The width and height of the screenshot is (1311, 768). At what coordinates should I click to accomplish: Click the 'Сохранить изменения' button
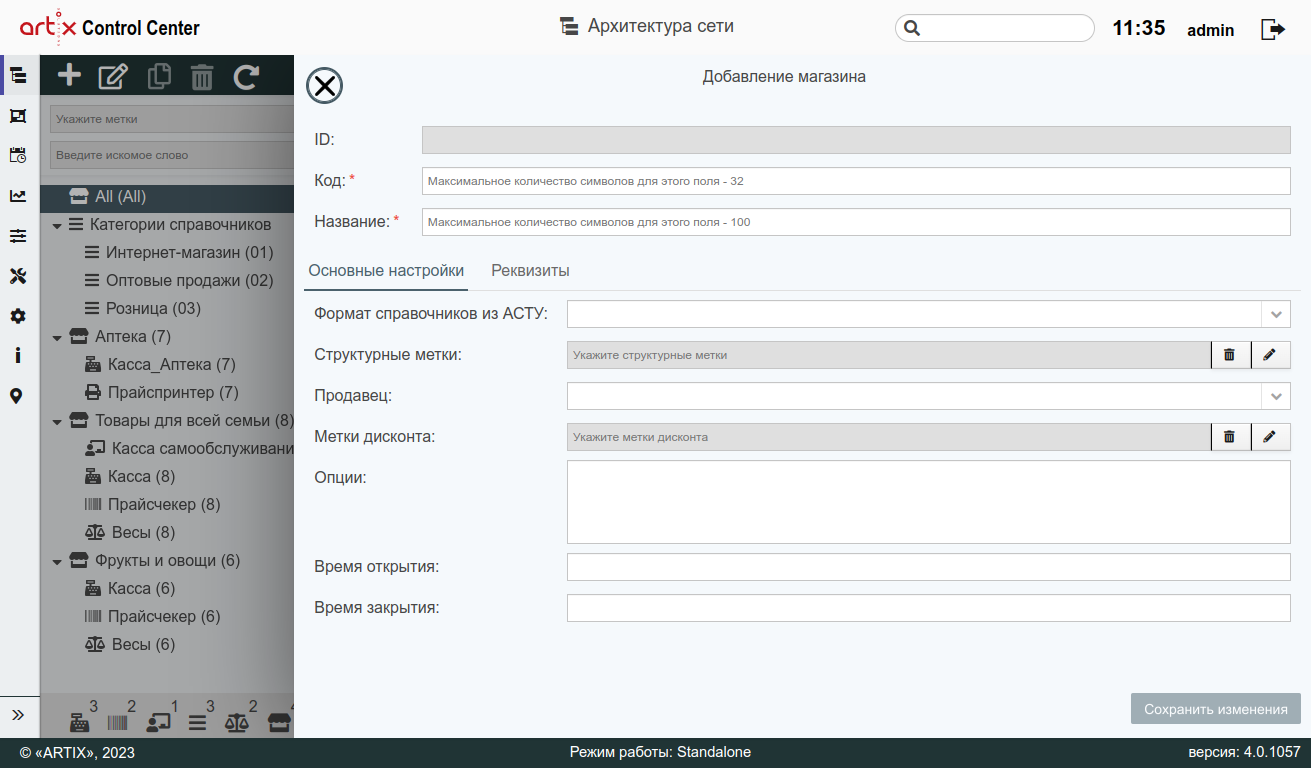point(1216,709)
